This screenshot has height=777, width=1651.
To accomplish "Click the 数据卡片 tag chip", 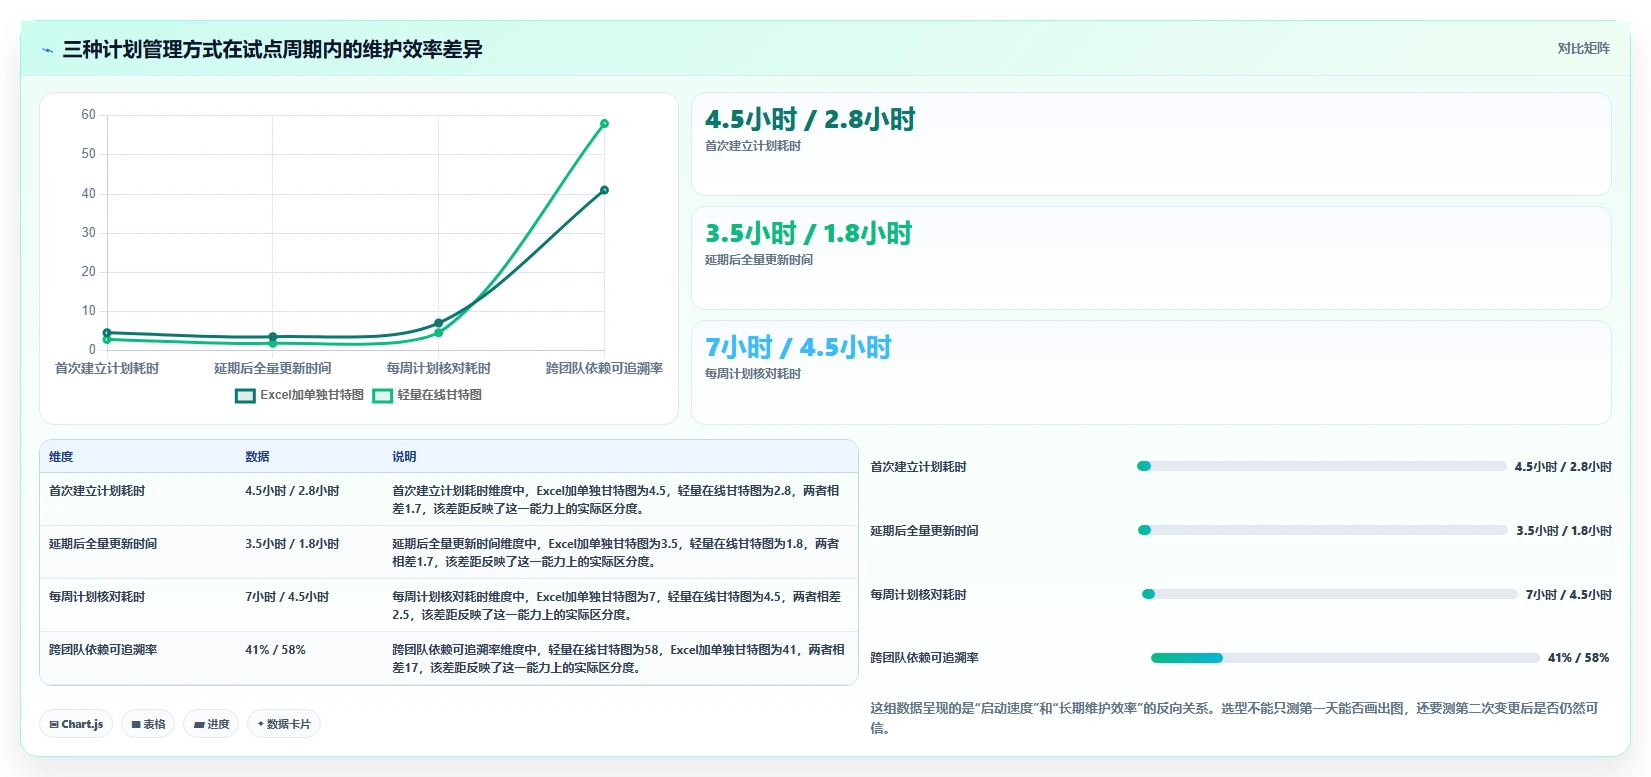I will click(284, 724).
